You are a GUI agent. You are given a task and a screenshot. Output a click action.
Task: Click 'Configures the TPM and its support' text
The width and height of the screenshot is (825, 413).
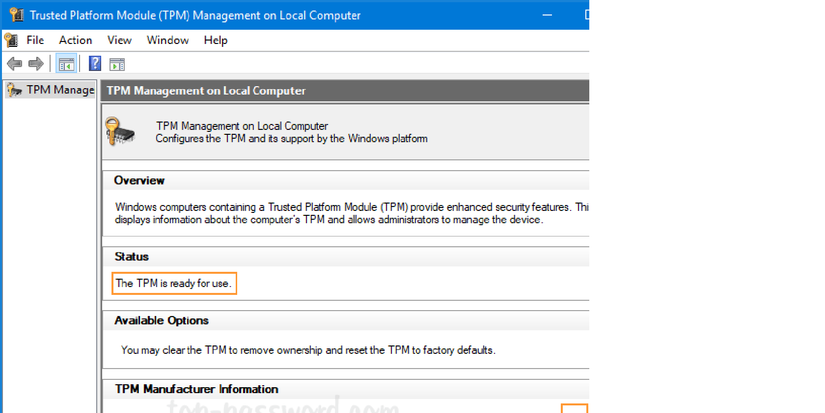point(291,139)
